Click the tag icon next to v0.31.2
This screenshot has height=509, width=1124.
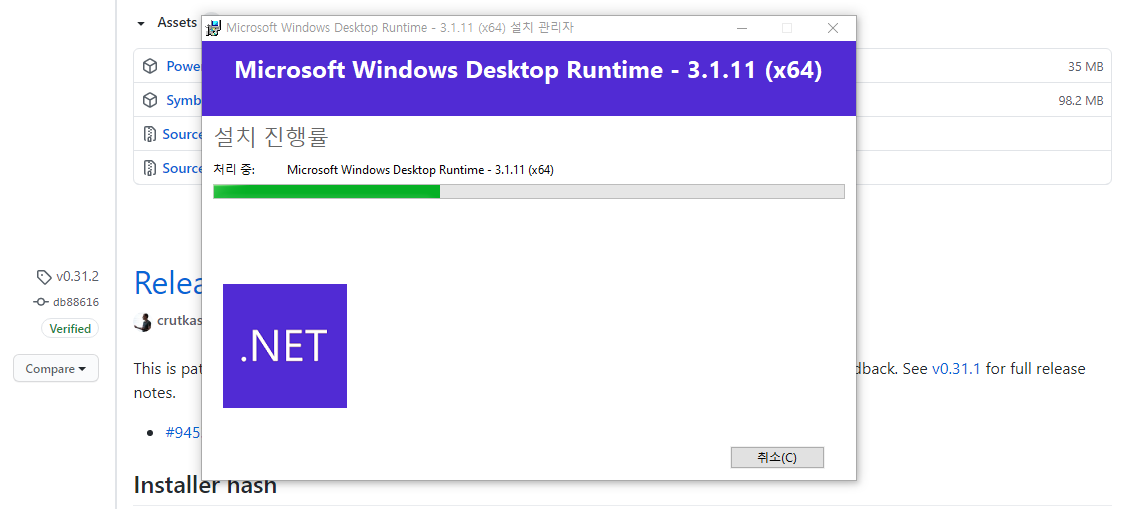pos(44,277)
